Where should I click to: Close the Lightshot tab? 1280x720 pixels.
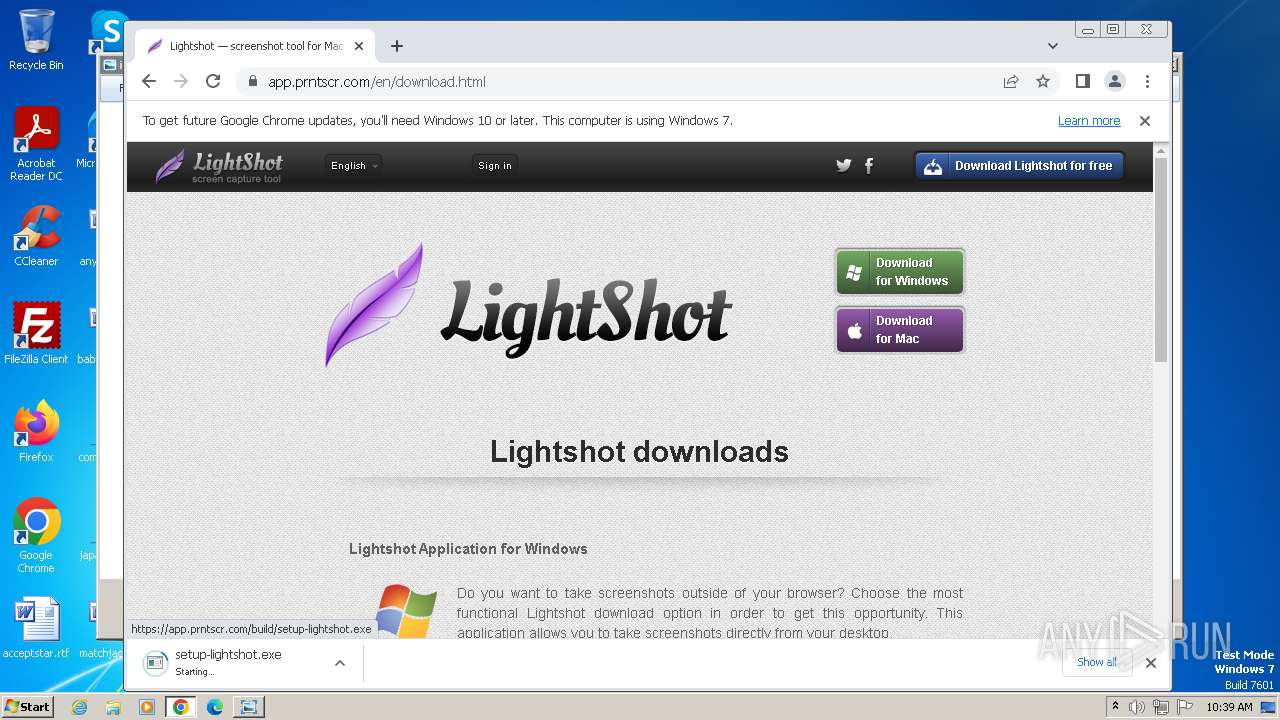point(359,46)
